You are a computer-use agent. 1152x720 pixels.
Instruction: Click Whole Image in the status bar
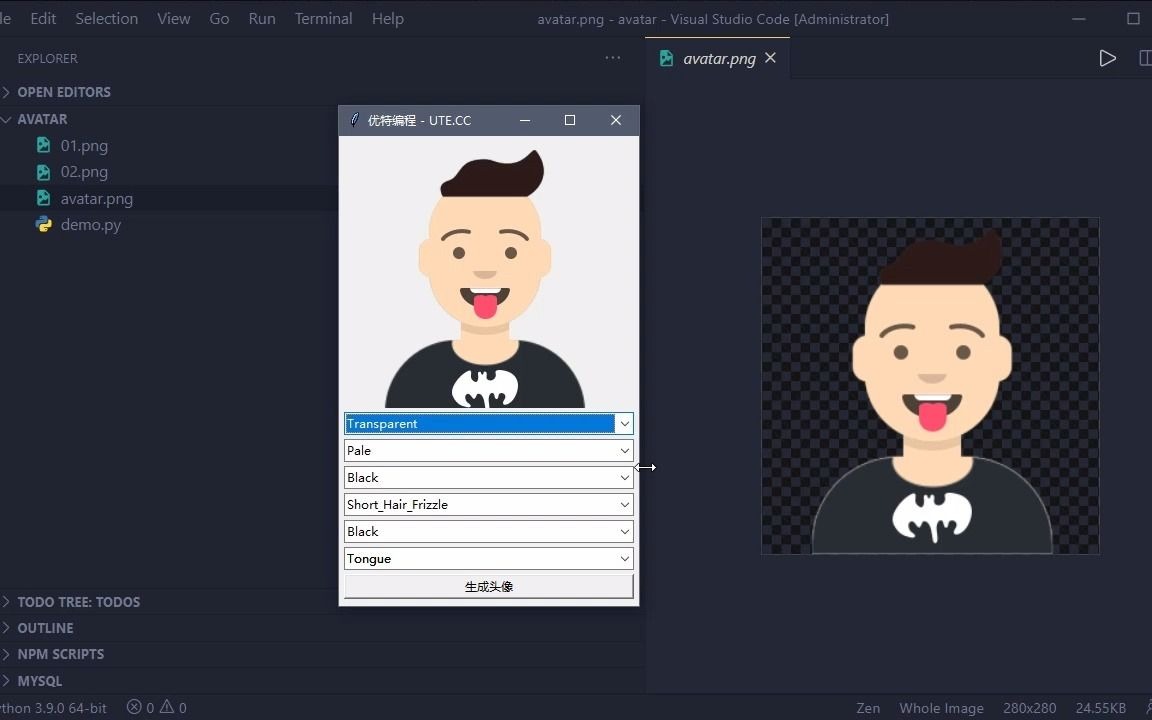pos(941,707)
